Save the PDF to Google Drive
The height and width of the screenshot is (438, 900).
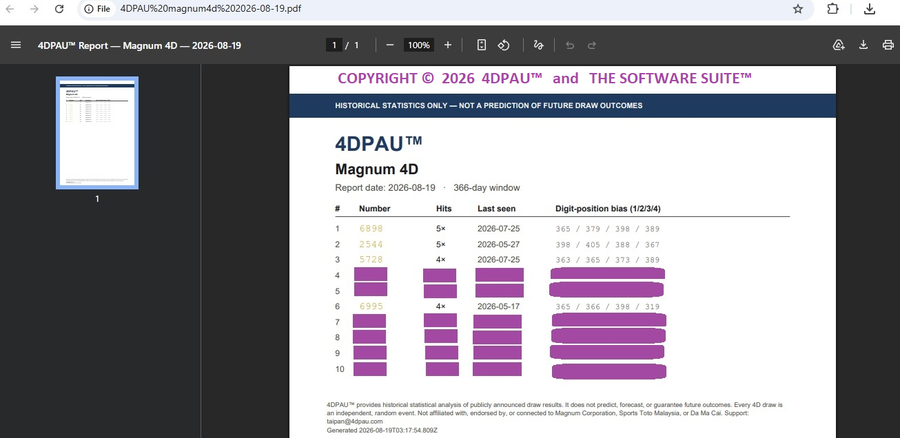point(839,45)
